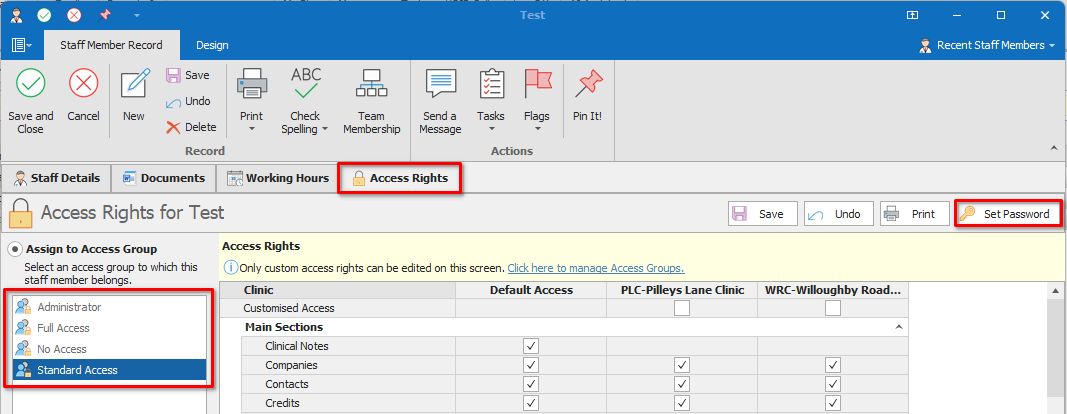Toggle Customised Access for PLC-Pilleys Lane Clinic
Image resolution: width=1067 pixels, height=414 pixels.
click(681, 309)
